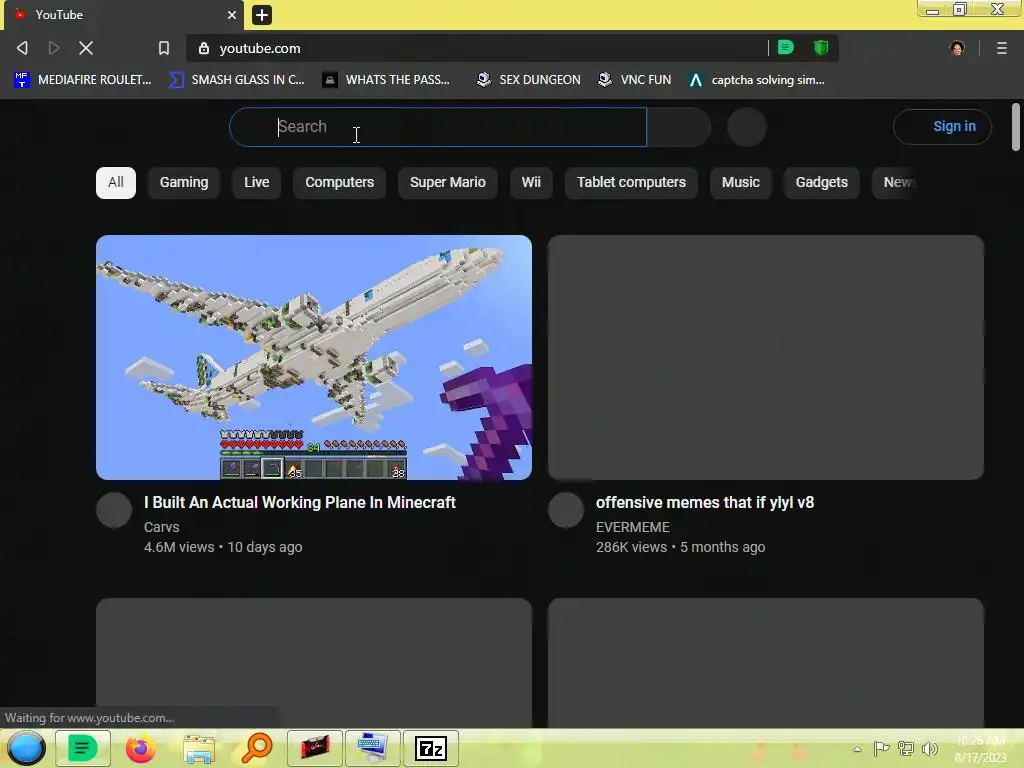Select the YouTube browser tab
The image size is (1024, 768).
pyautogui.click(x=124, y=15)
